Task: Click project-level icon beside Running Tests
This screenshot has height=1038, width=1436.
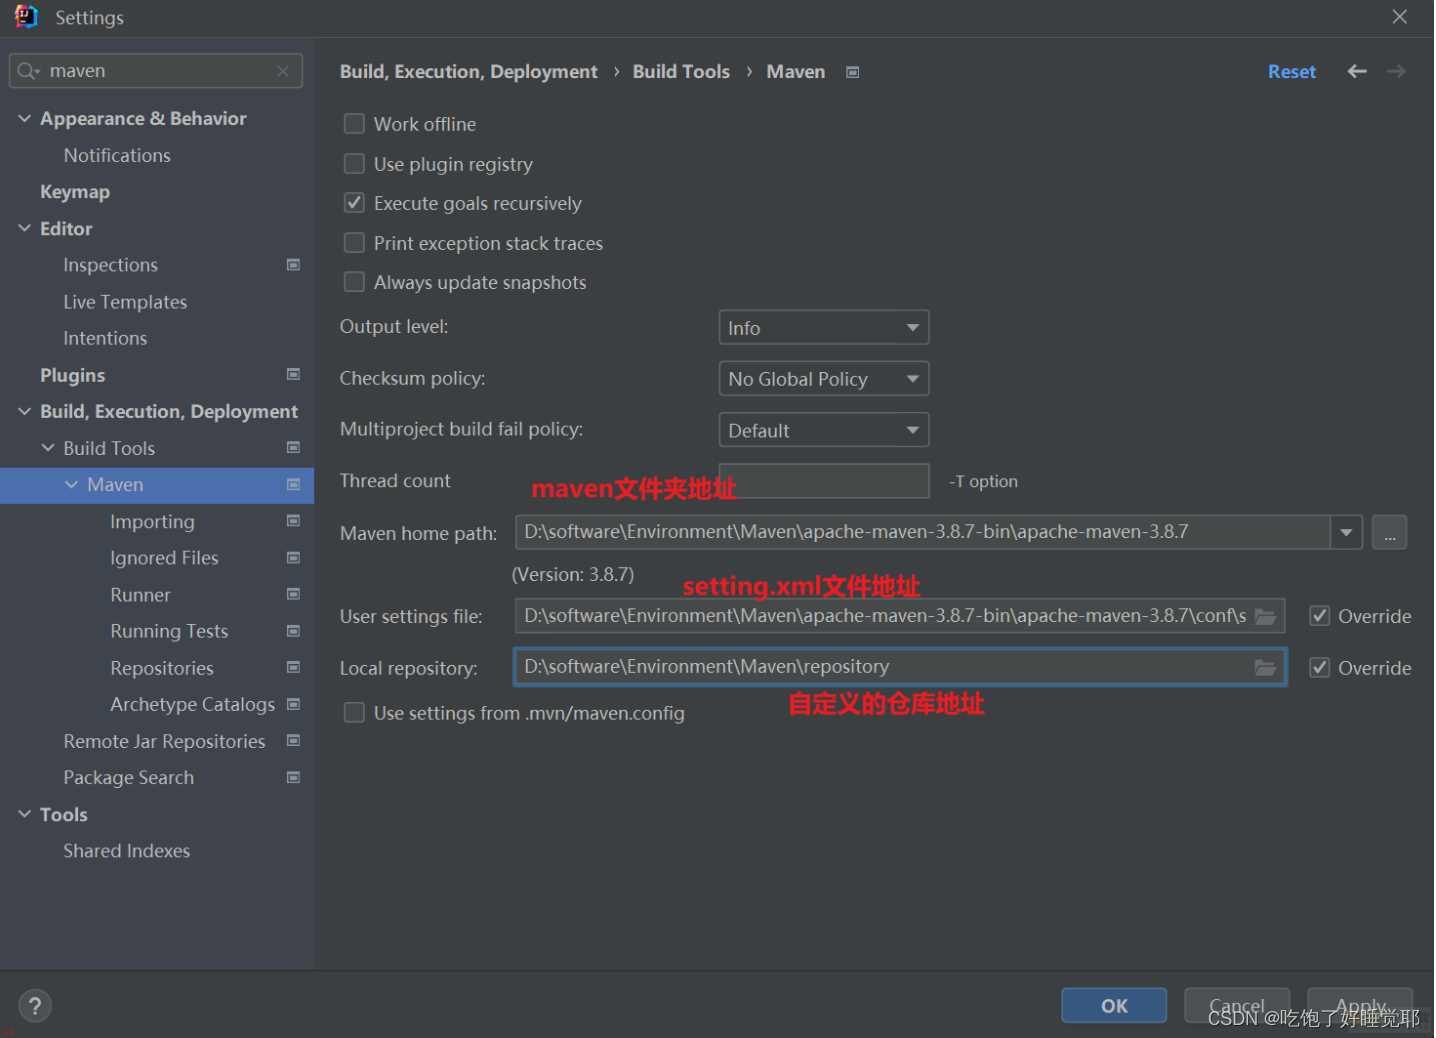Action: [293, 631]
